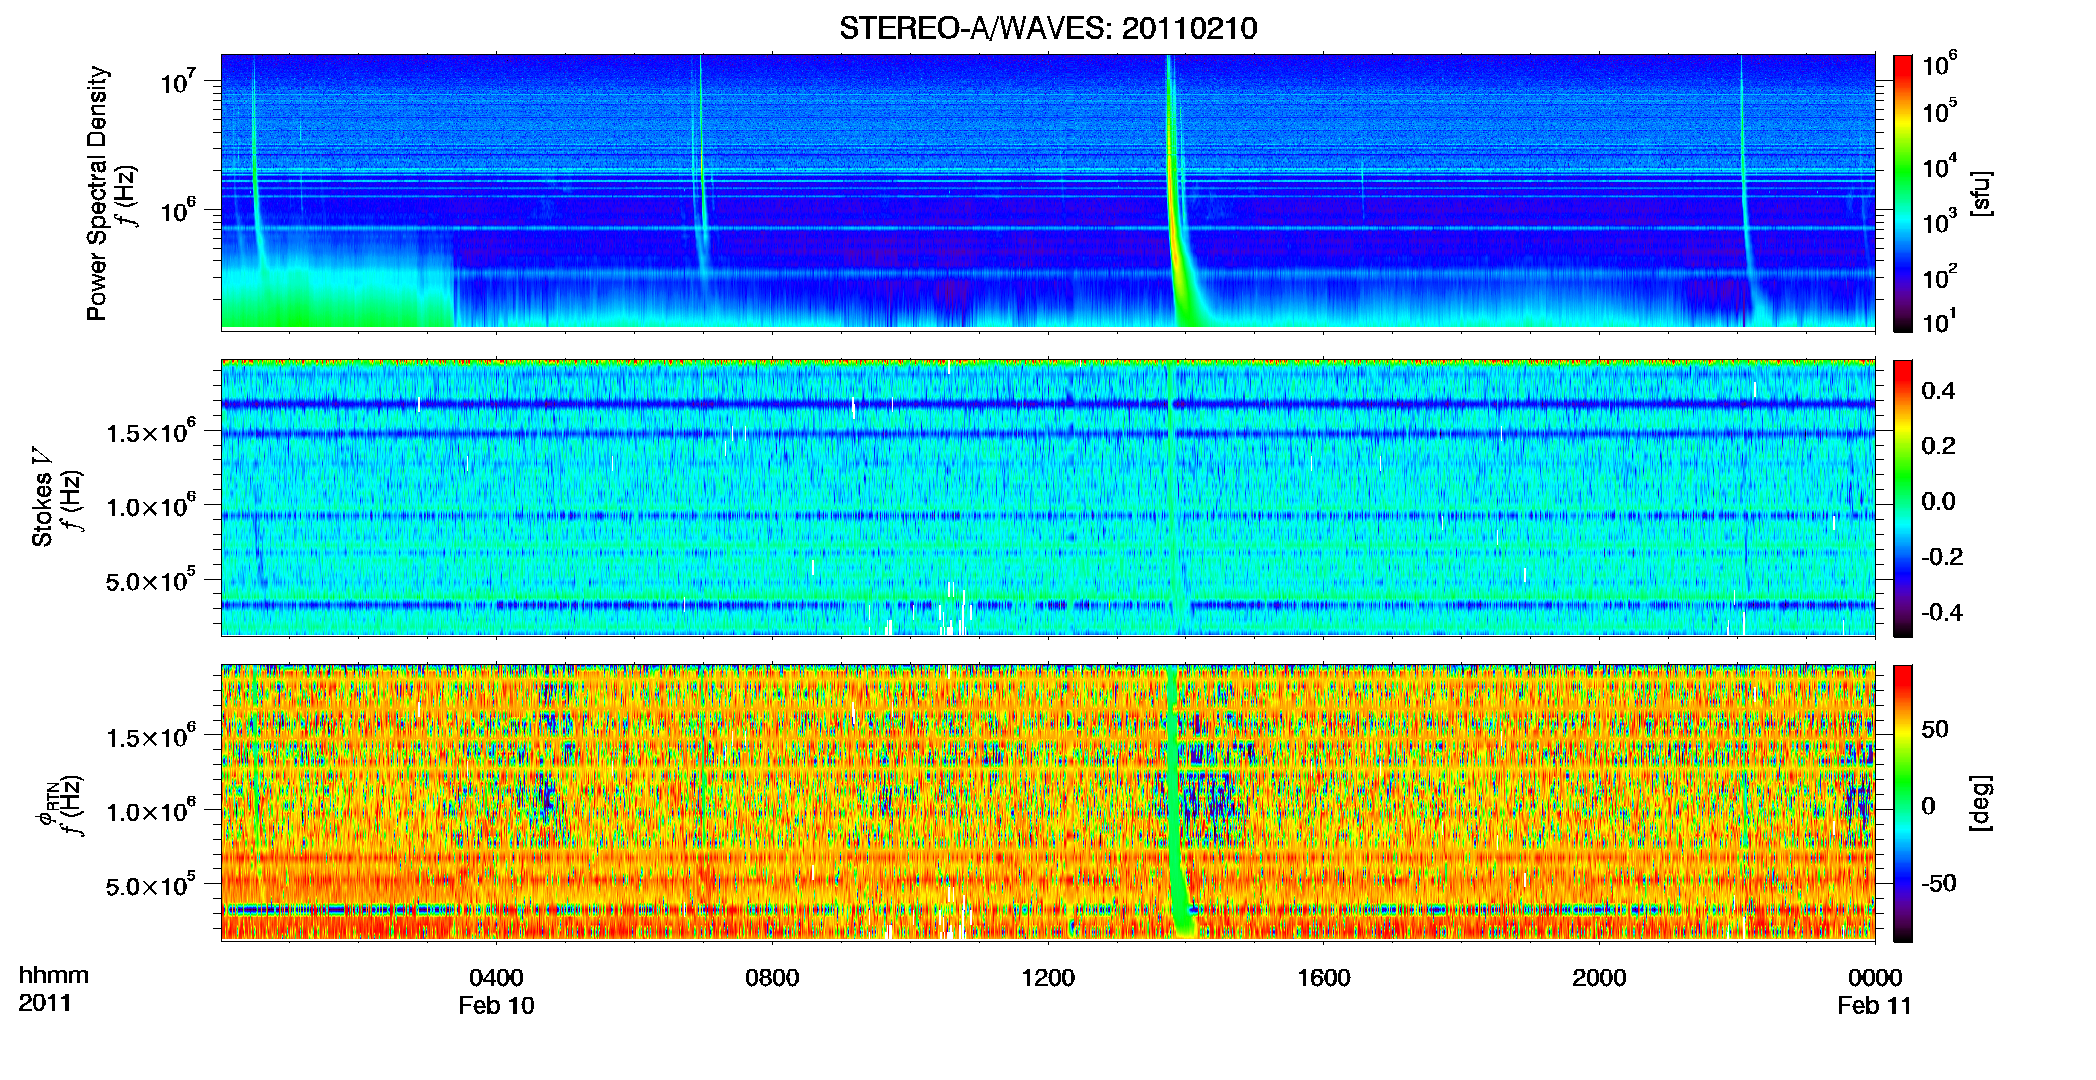Click the '-50' value on degree color bar
2096x1080 pixels.
[x=1938, y=883]
